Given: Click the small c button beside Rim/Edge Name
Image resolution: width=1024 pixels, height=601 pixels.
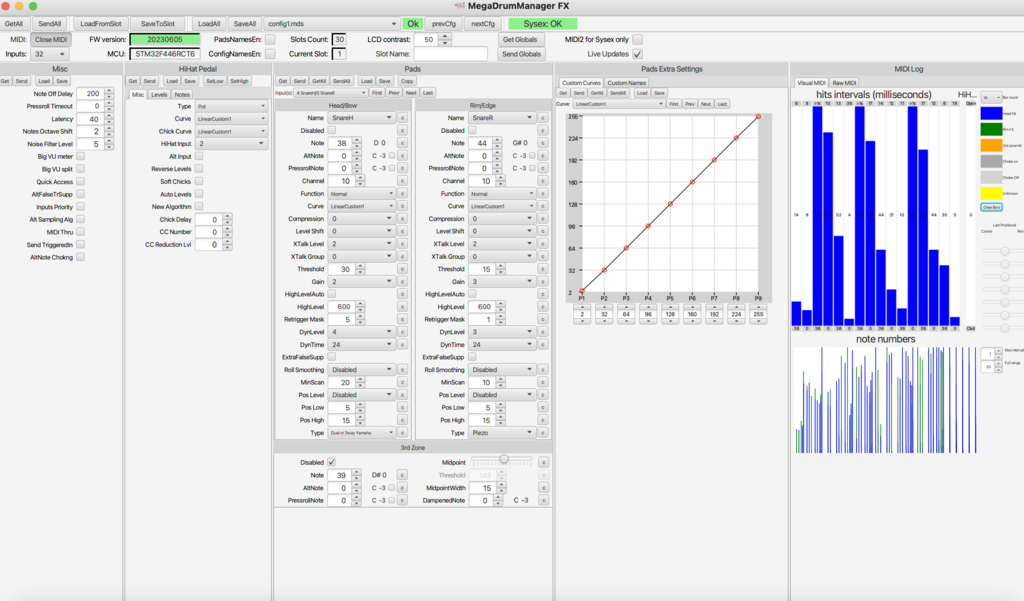Looking at the screenshot, I should coord(543,118).
